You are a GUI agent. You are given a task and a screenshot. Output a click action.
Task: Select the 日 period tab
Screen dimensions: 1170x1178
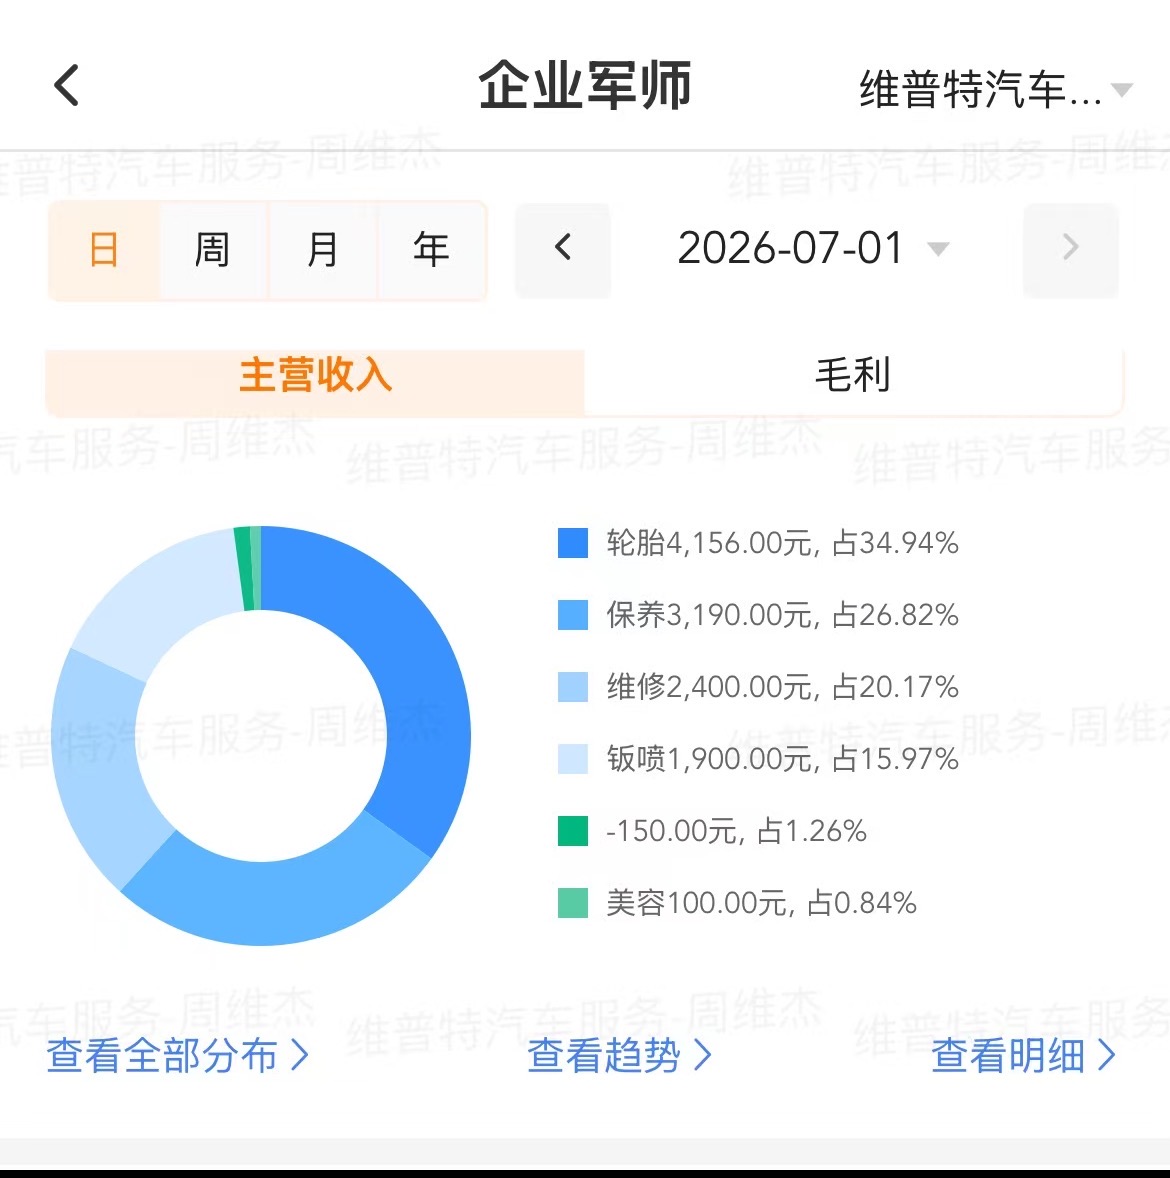click(x=104, y=250)
